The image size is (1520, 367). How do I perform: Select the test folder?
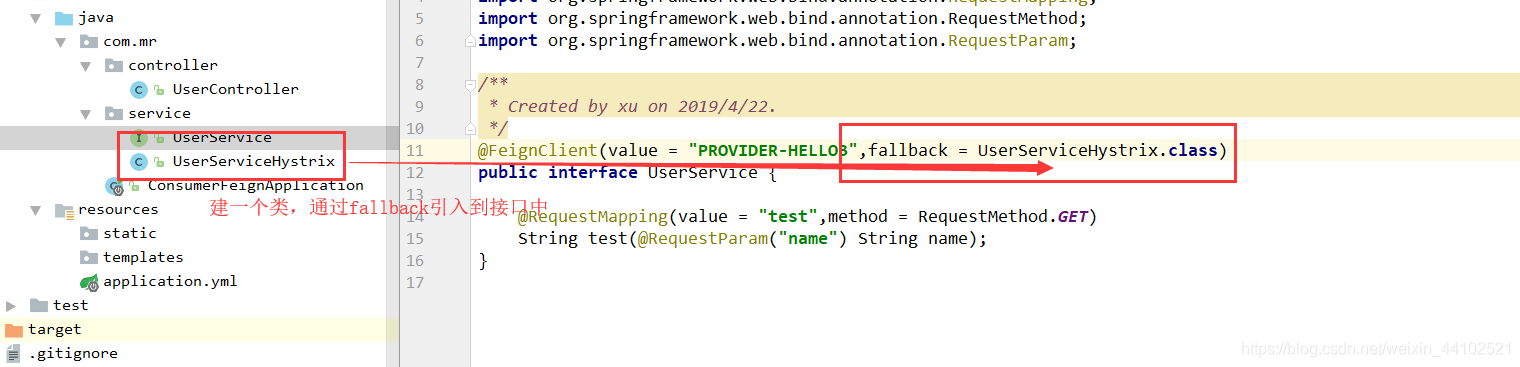pyautogui.click(x=70, y=305)
